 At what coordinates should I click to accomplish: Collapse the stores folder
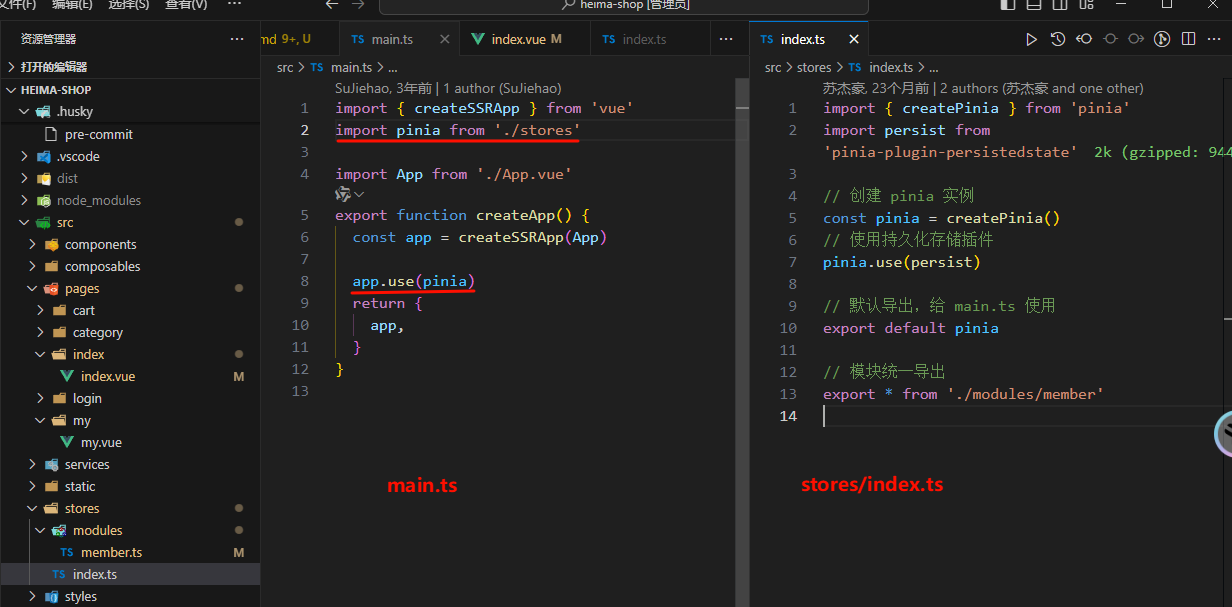130,508
